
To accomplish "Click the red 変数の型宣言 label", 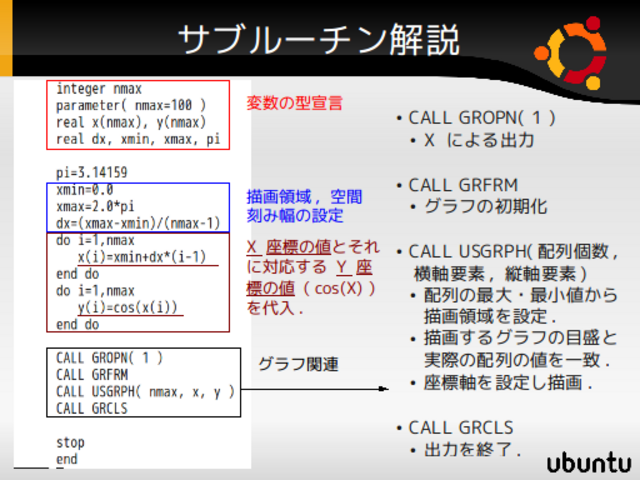I will coord(295,102).
